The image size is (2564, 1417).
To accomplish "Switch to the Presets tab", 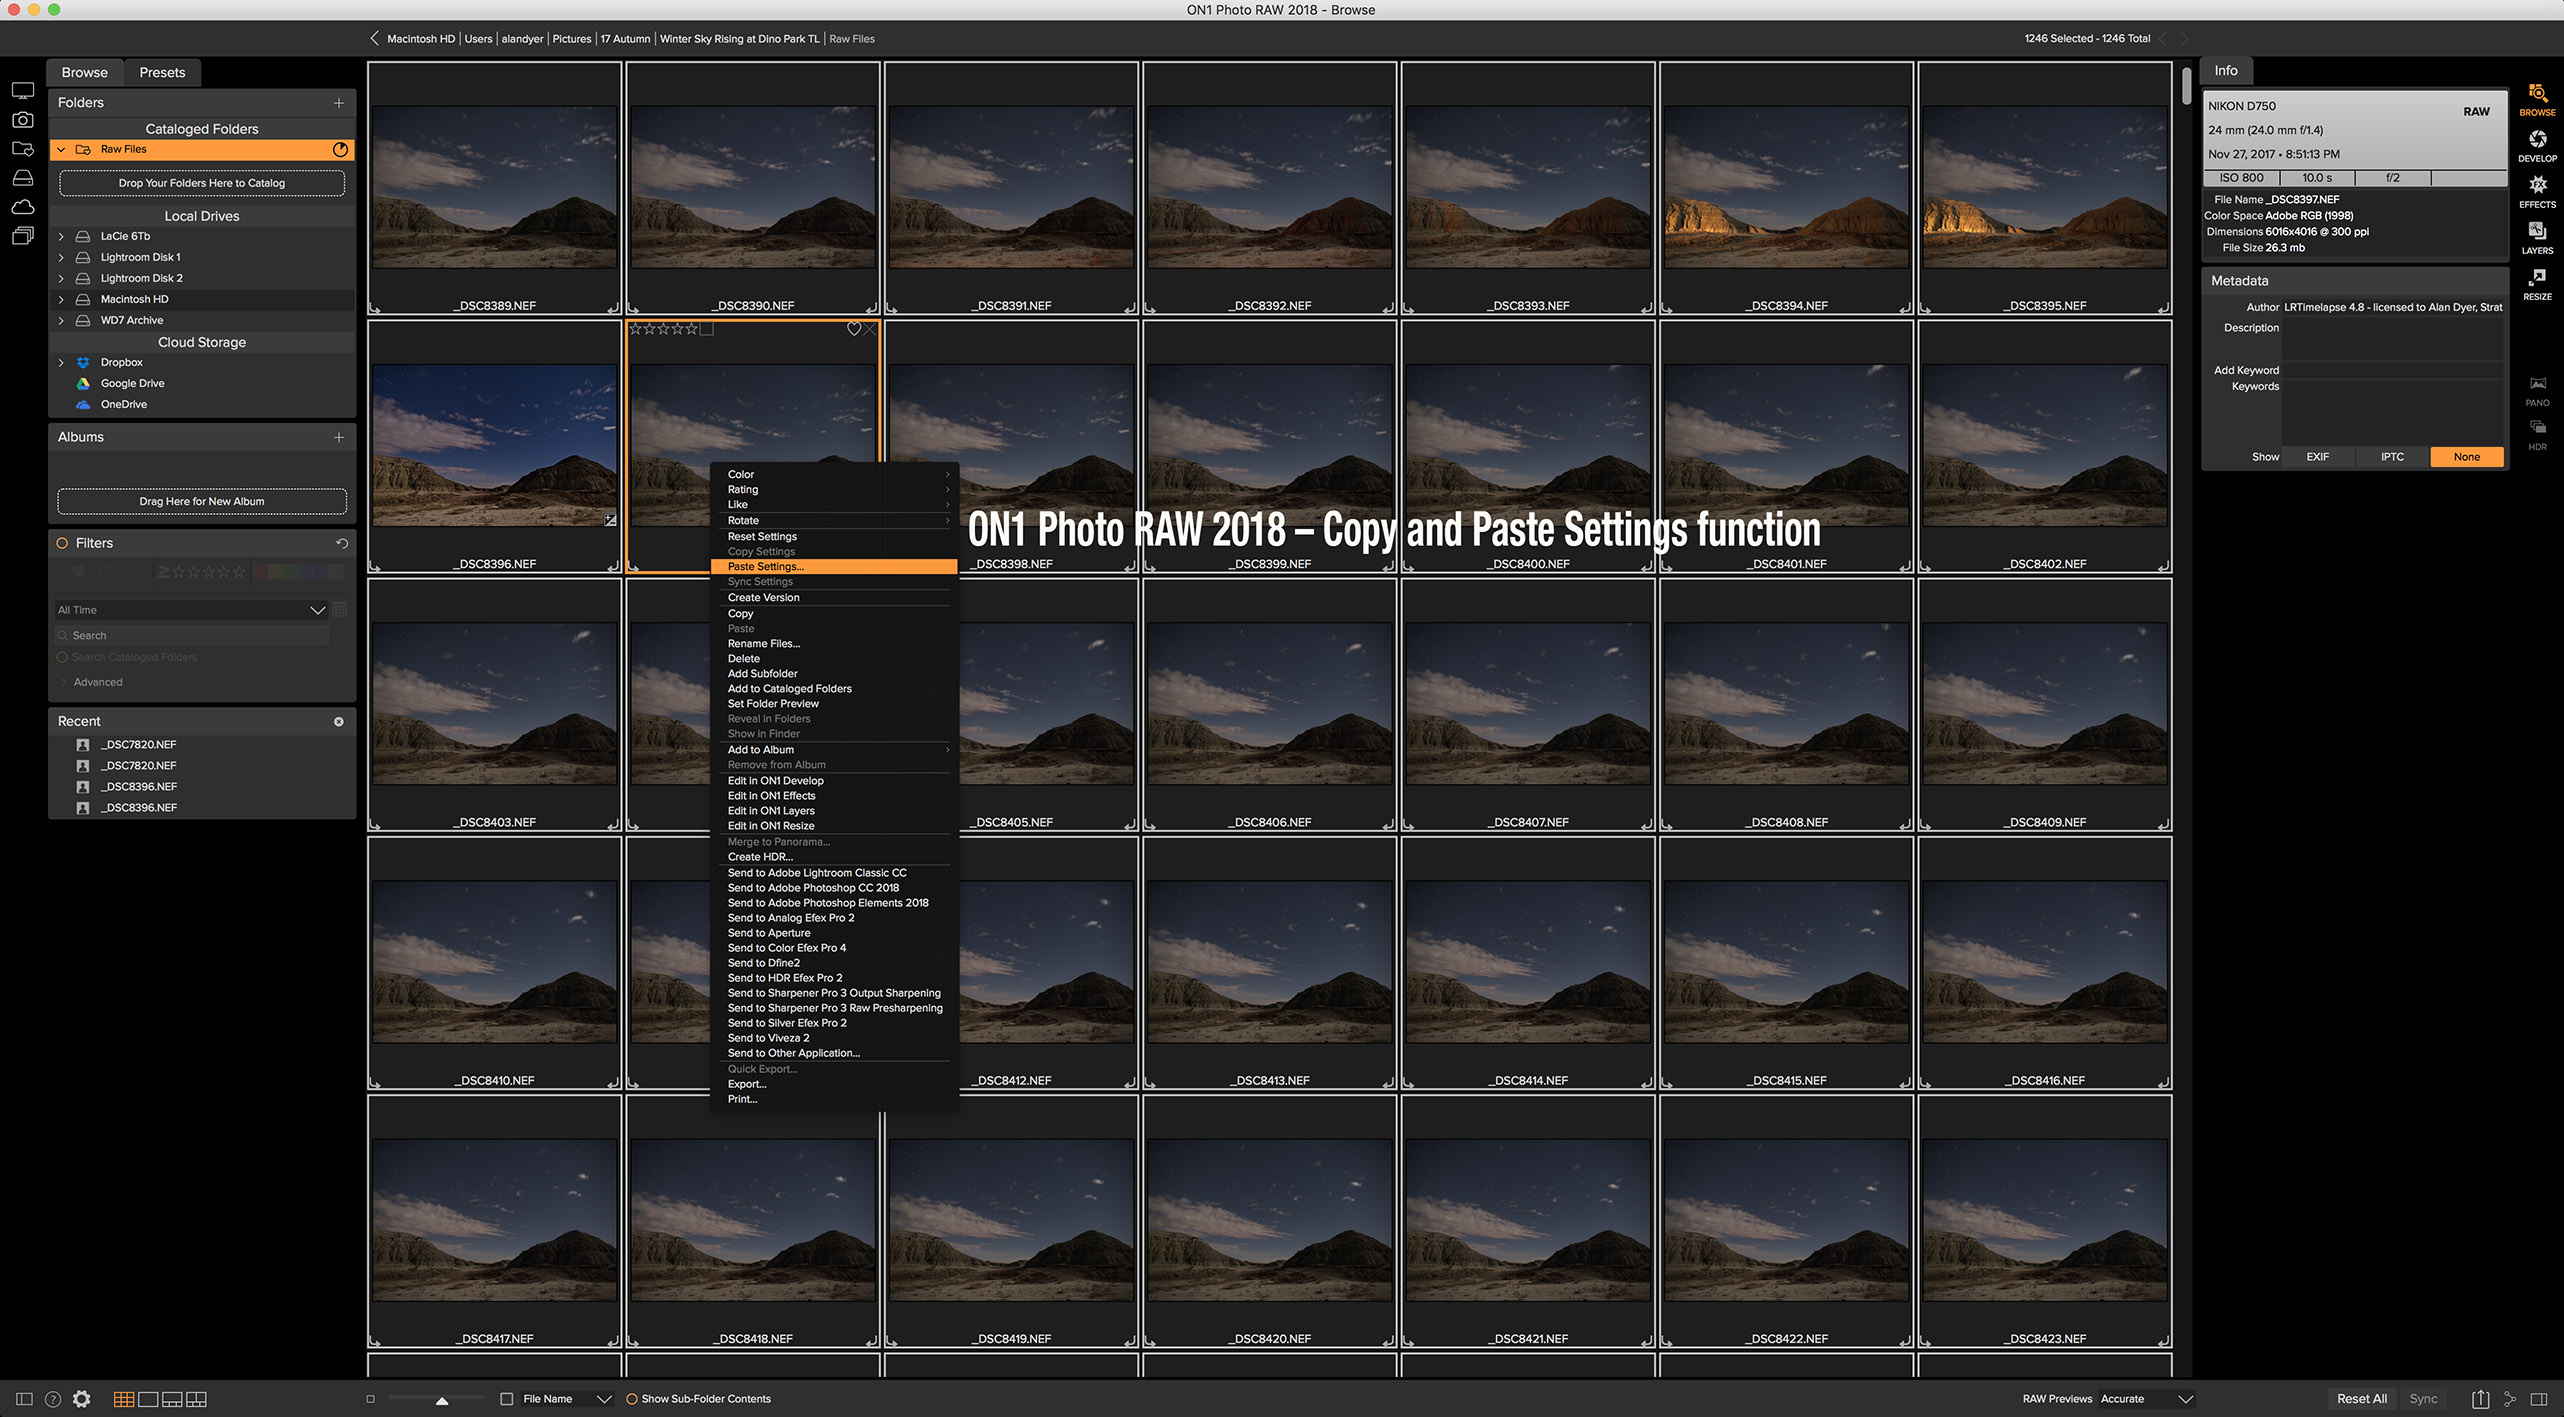I will tap(162, 72).
